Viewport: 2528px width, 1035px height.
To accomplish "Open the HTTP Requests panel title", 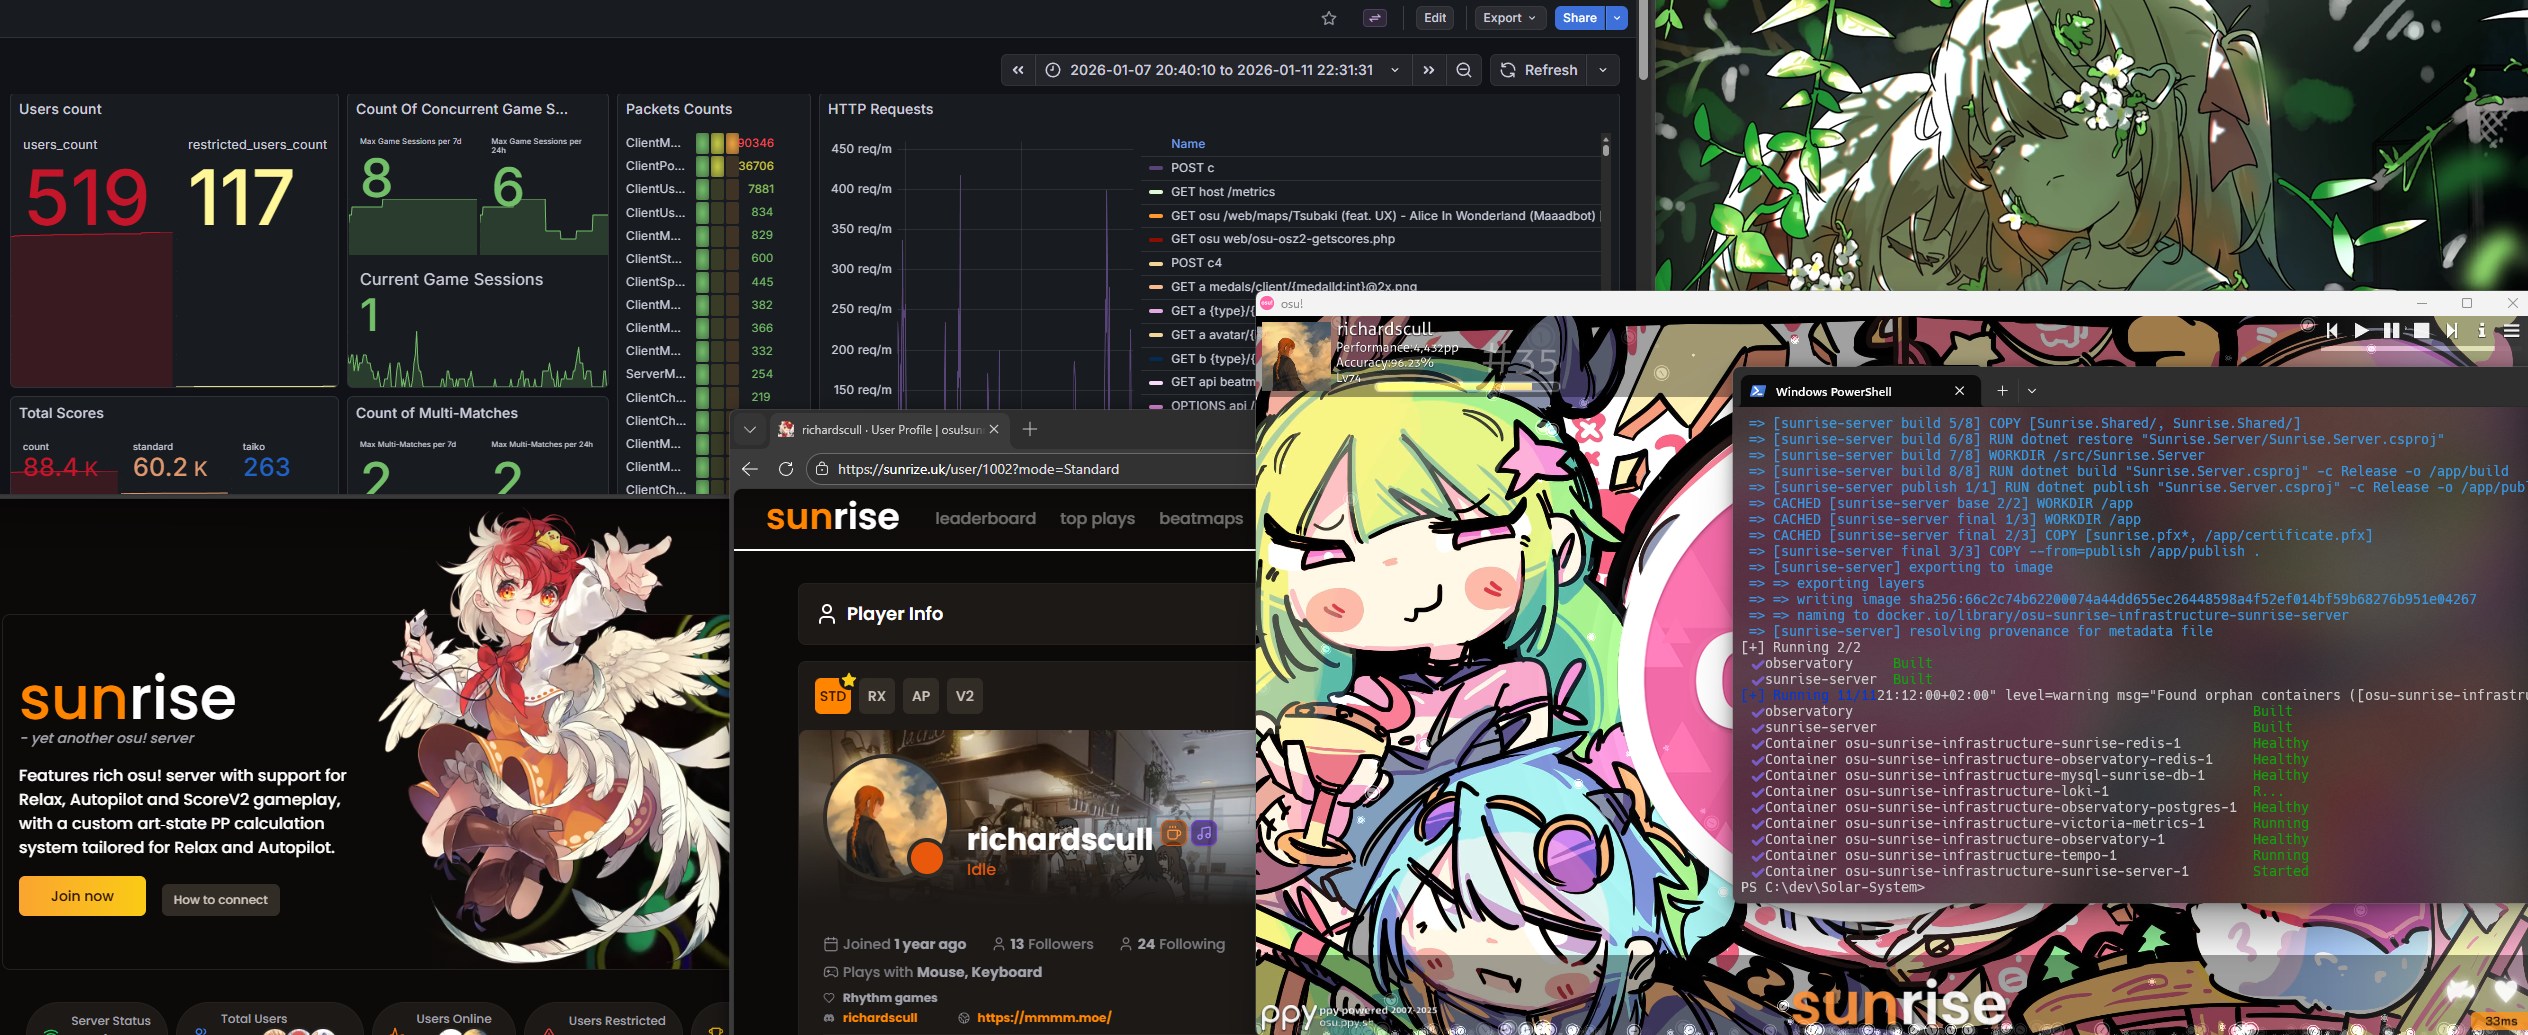I will point(880,109).
